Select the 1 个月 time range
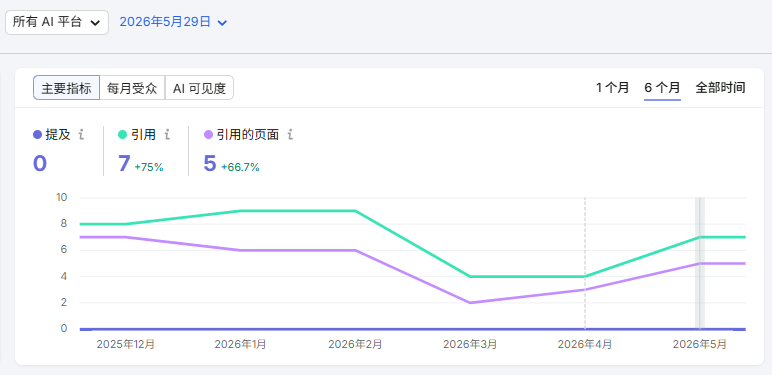This screenshot has height=375, width=772. pos(612,88)
